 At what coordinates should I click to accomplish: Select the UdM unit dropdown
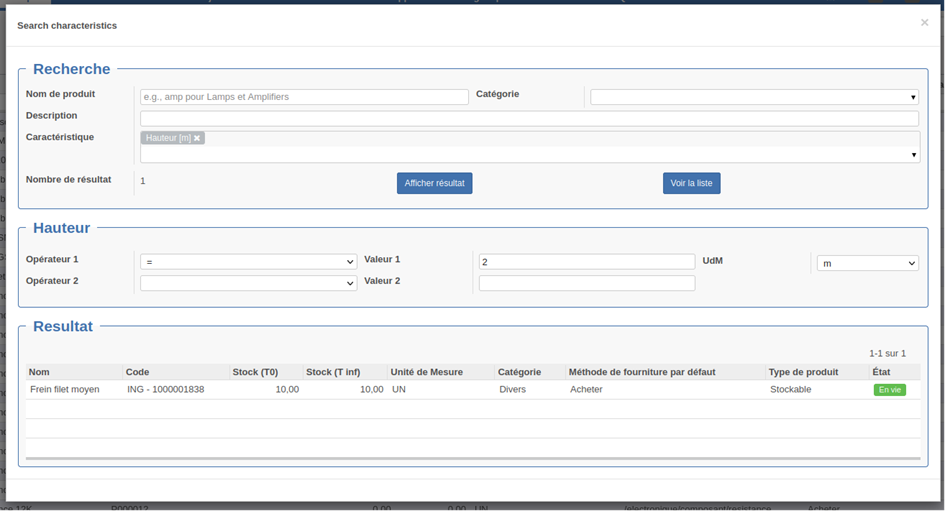pyautogui.click(x=867, y=263)
